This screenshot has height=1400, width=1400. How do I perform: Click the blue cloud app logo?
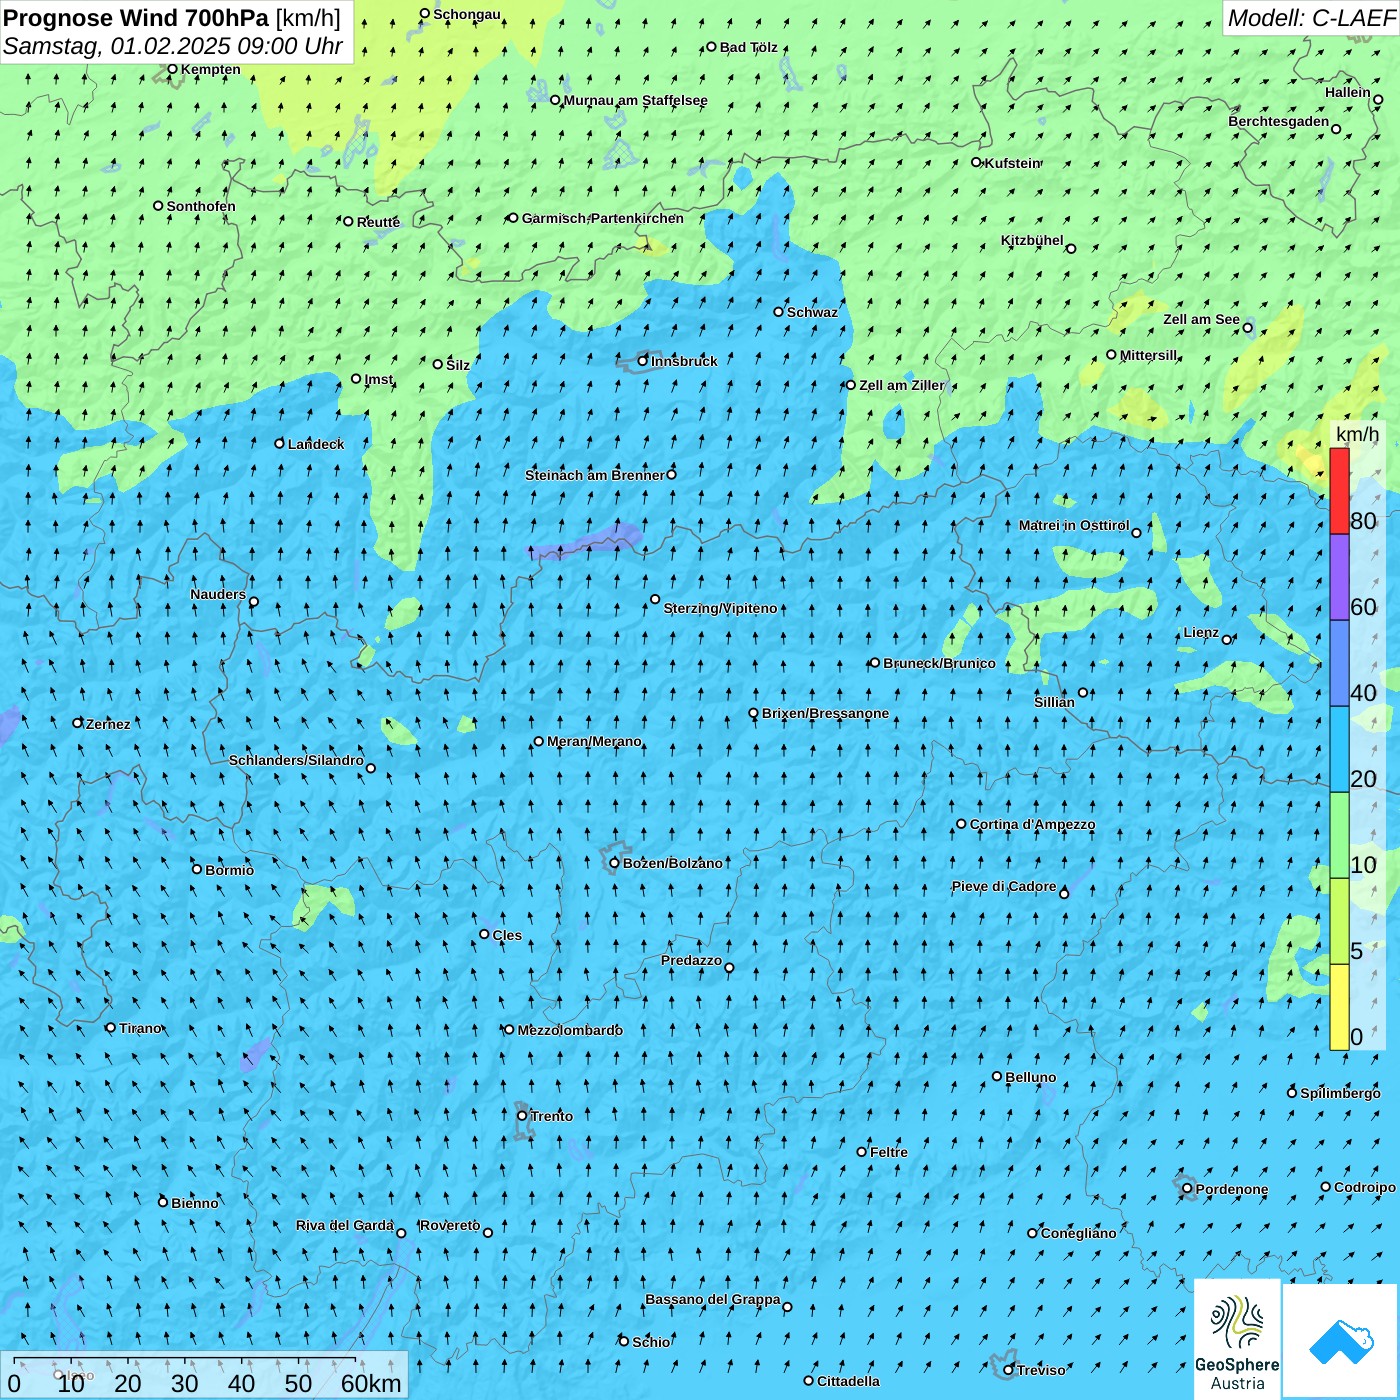point(1341,1341)
